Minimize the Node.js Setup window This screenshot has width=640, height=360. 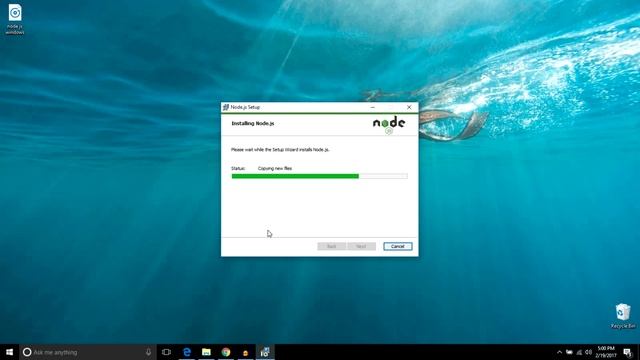tap(372, 107)
